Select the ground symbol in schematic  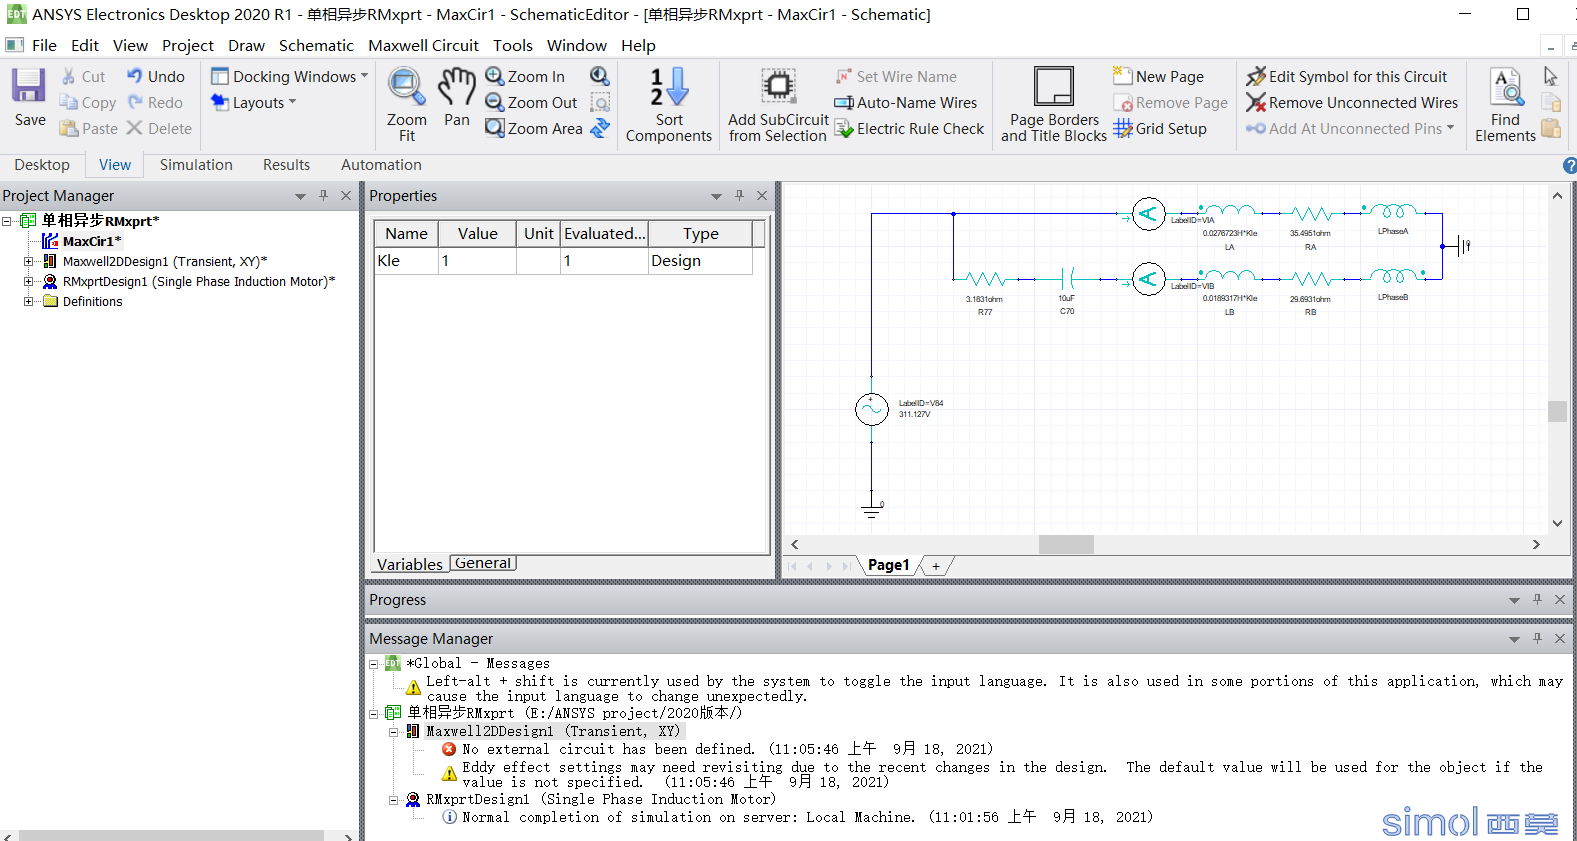tap(872, 511)
